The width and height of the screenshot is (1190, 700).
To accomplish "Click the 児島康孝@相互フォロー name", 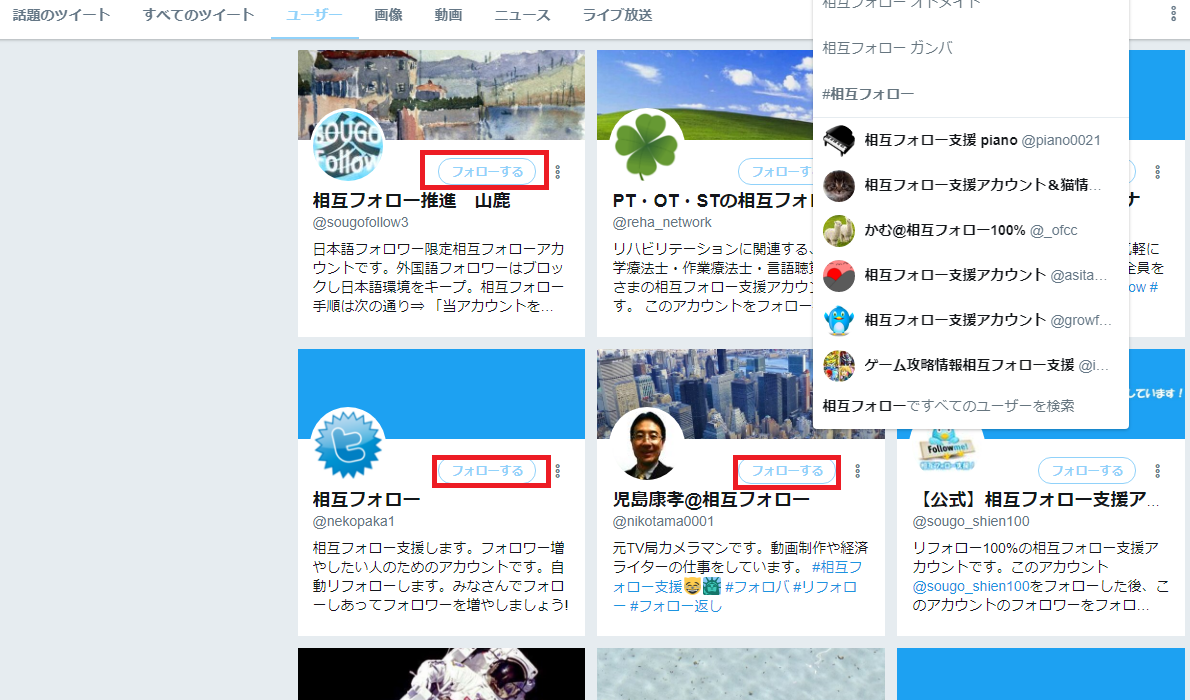I will [711, 500].
